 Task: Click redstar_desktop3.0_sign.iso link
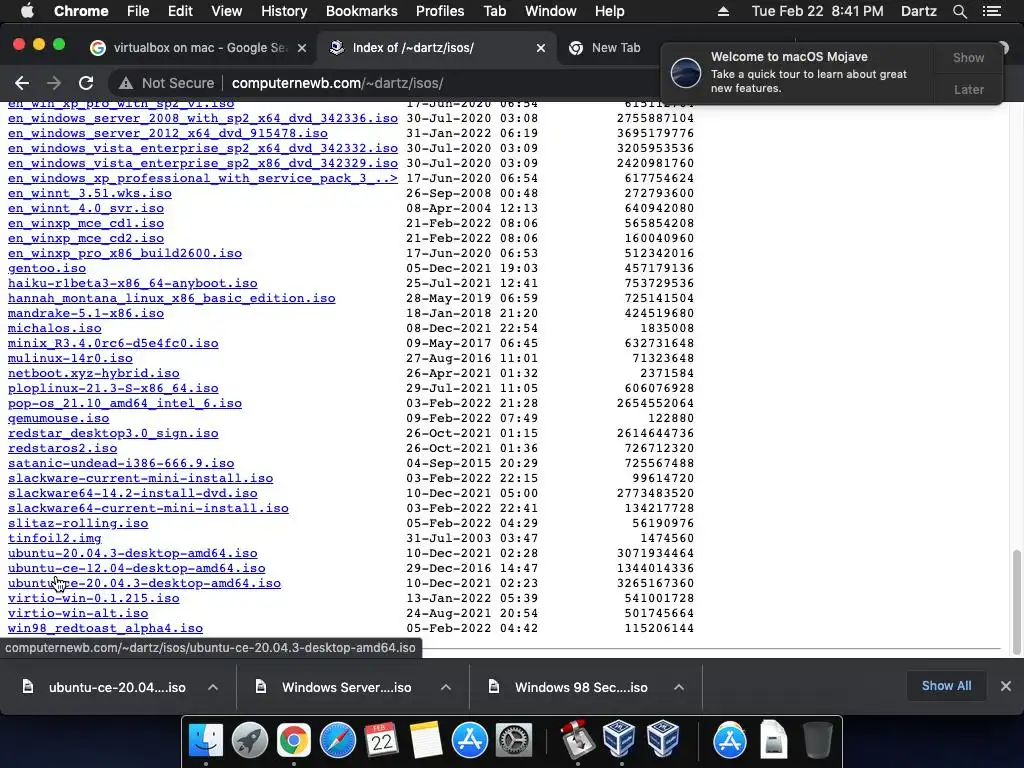(x=113, y=434)
